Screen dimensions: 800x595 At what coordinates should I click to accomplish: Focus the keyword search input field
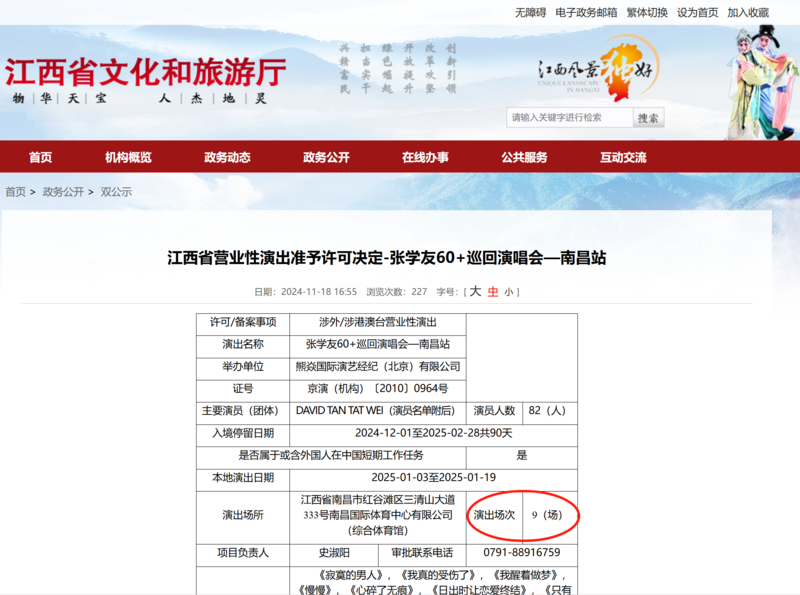pos(570,117)
